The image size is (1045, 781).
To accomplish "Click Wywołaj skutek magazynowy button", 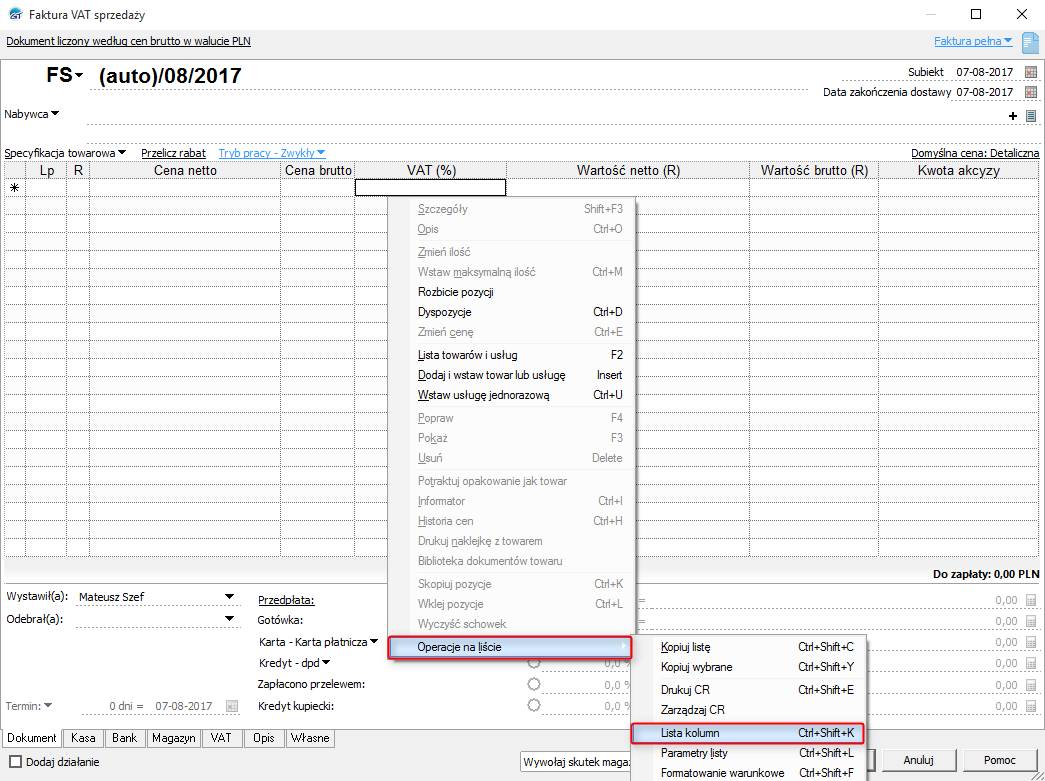I will [x=576, y=762].
